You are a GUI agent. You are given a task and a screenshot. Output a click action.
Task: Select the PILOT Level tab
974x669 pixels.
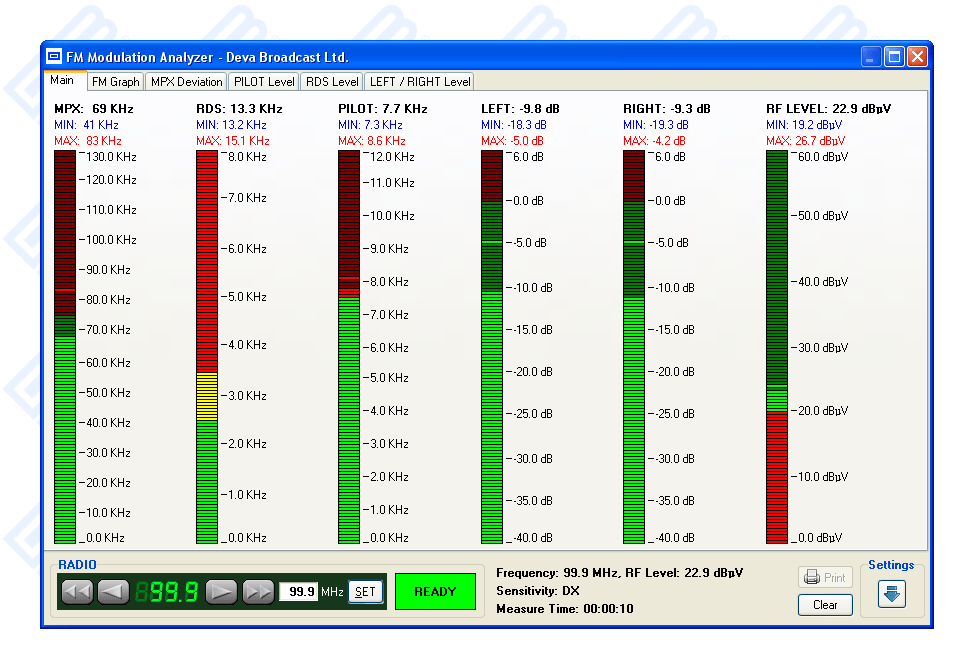(x=264, y=82)
